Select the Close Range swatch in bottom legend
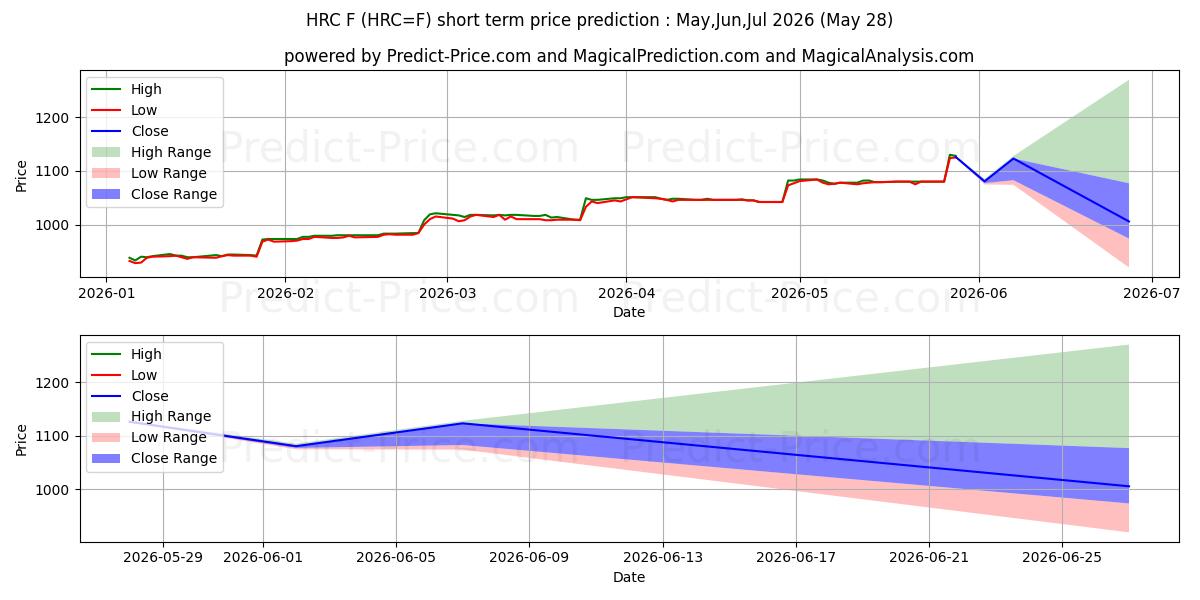The image size is (1200, 600). pos(107,459)
